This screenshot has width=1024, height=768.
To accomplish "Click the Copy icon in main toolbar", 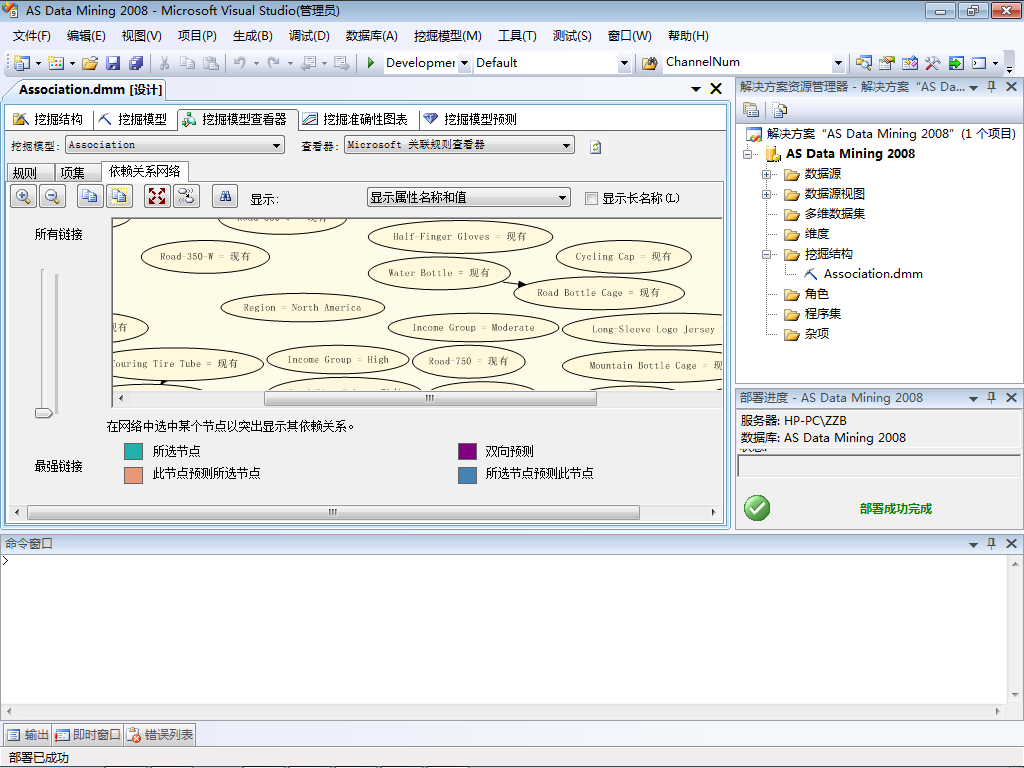I will click(x=187, y=63).
